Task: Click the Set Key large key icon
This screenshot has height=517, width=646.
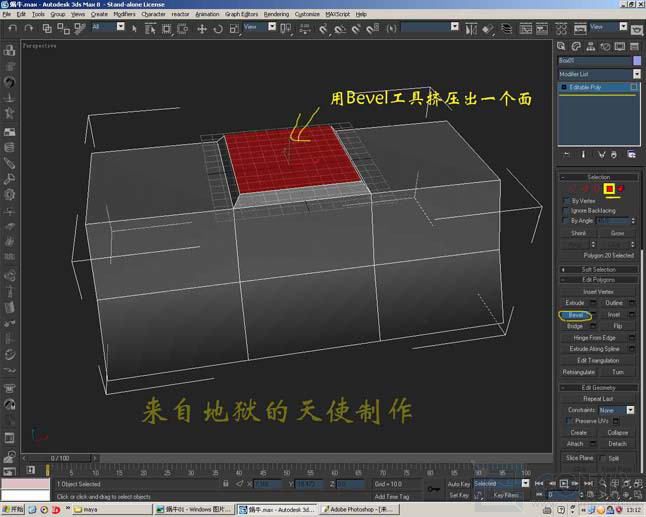Action: (433, 489)
